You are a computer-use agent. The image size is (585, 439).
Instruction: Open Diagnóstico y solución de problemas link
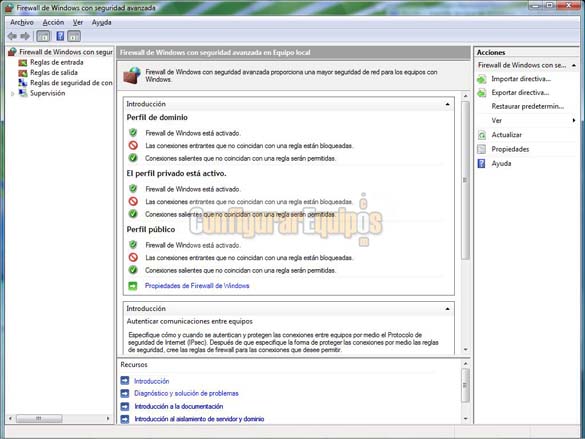pyautogui.click(x=186, y=393)
